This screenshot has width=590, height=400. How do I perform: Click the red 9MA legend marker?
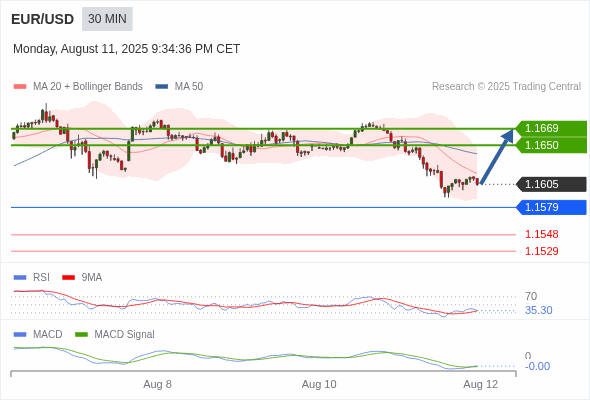(68, 278)
